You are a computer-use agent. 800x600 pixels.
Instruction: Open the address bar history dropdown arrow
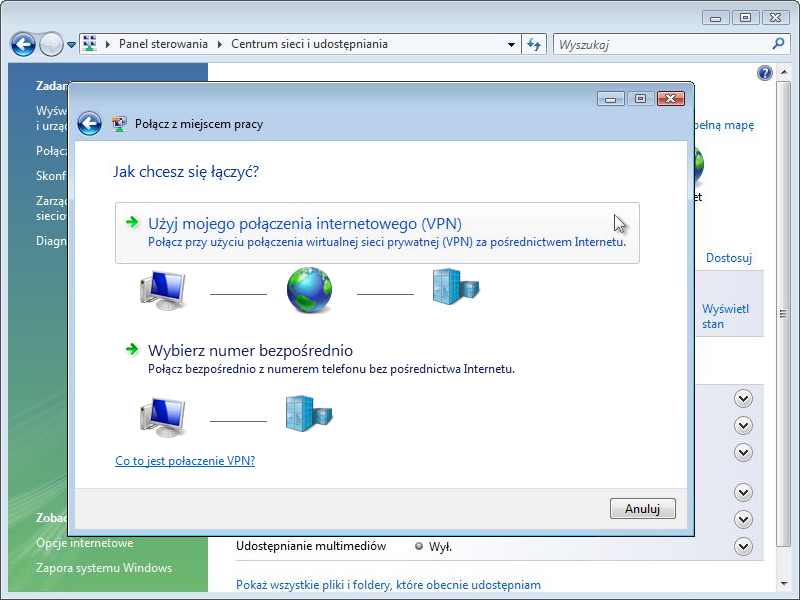click(x=511, y=44)
